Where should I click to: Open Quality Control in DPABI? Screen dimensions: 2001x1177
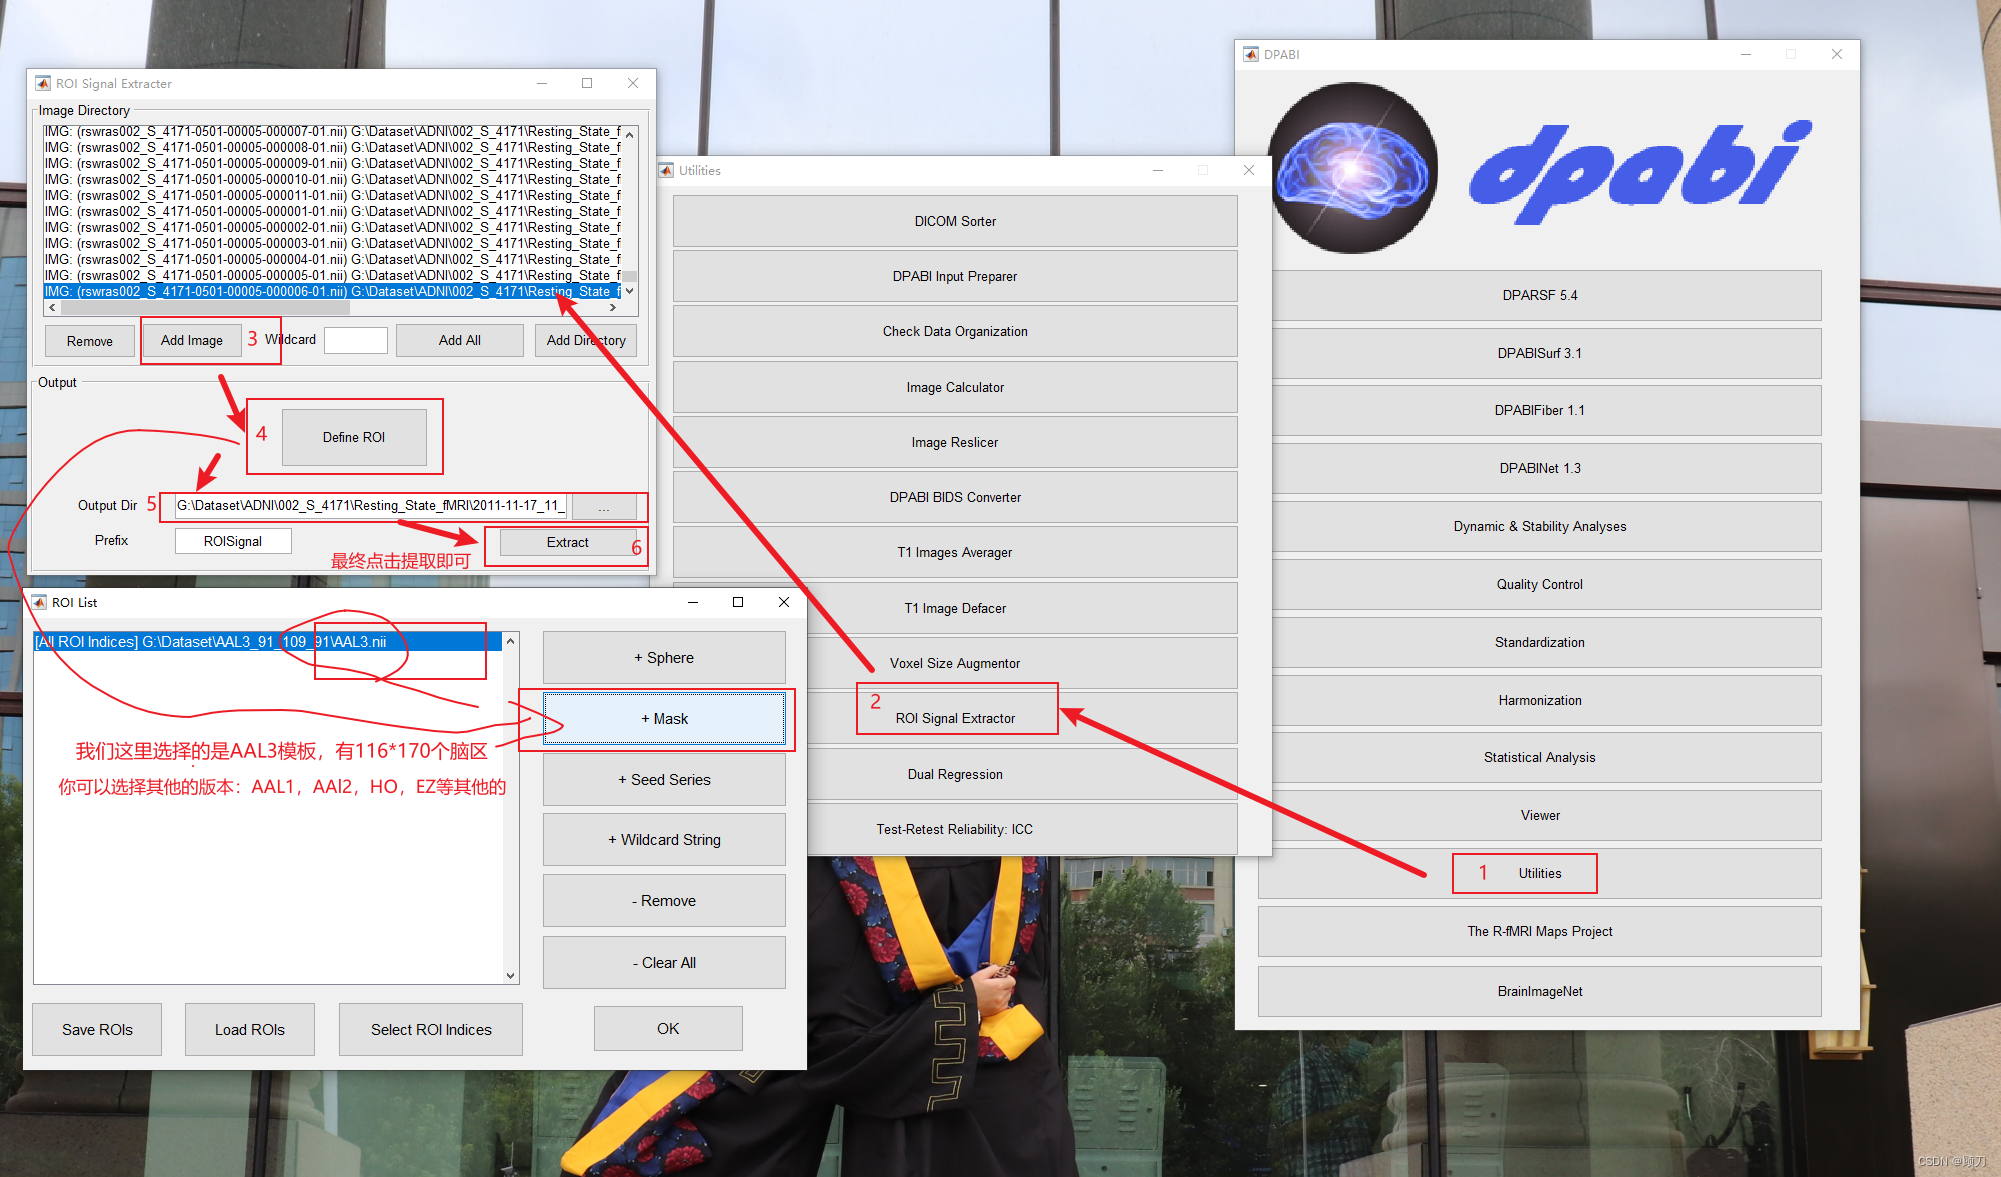pos(1539,584)
